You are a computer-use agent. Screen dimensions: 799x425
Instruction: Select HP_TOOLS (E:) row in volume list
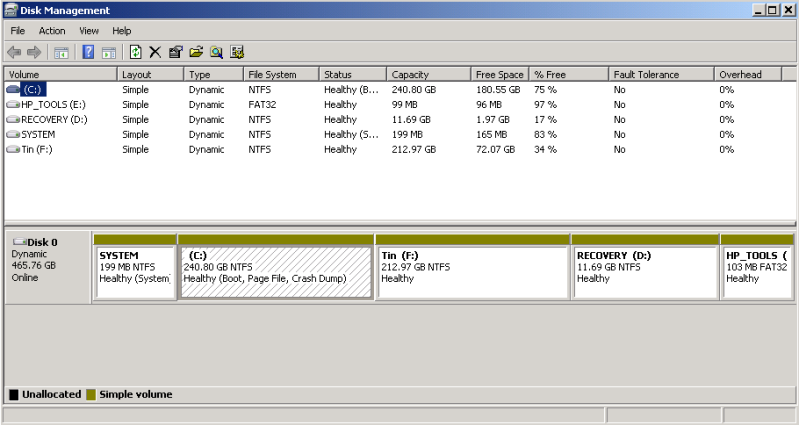pos(53,105)
